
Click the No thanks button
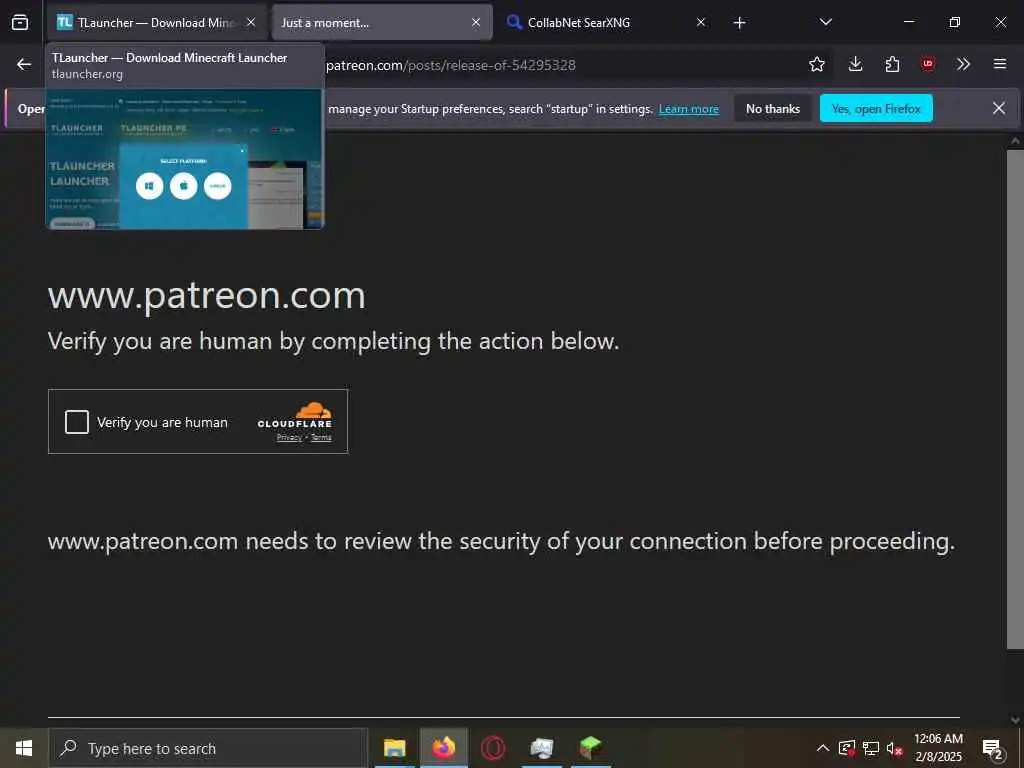[773, 108]
